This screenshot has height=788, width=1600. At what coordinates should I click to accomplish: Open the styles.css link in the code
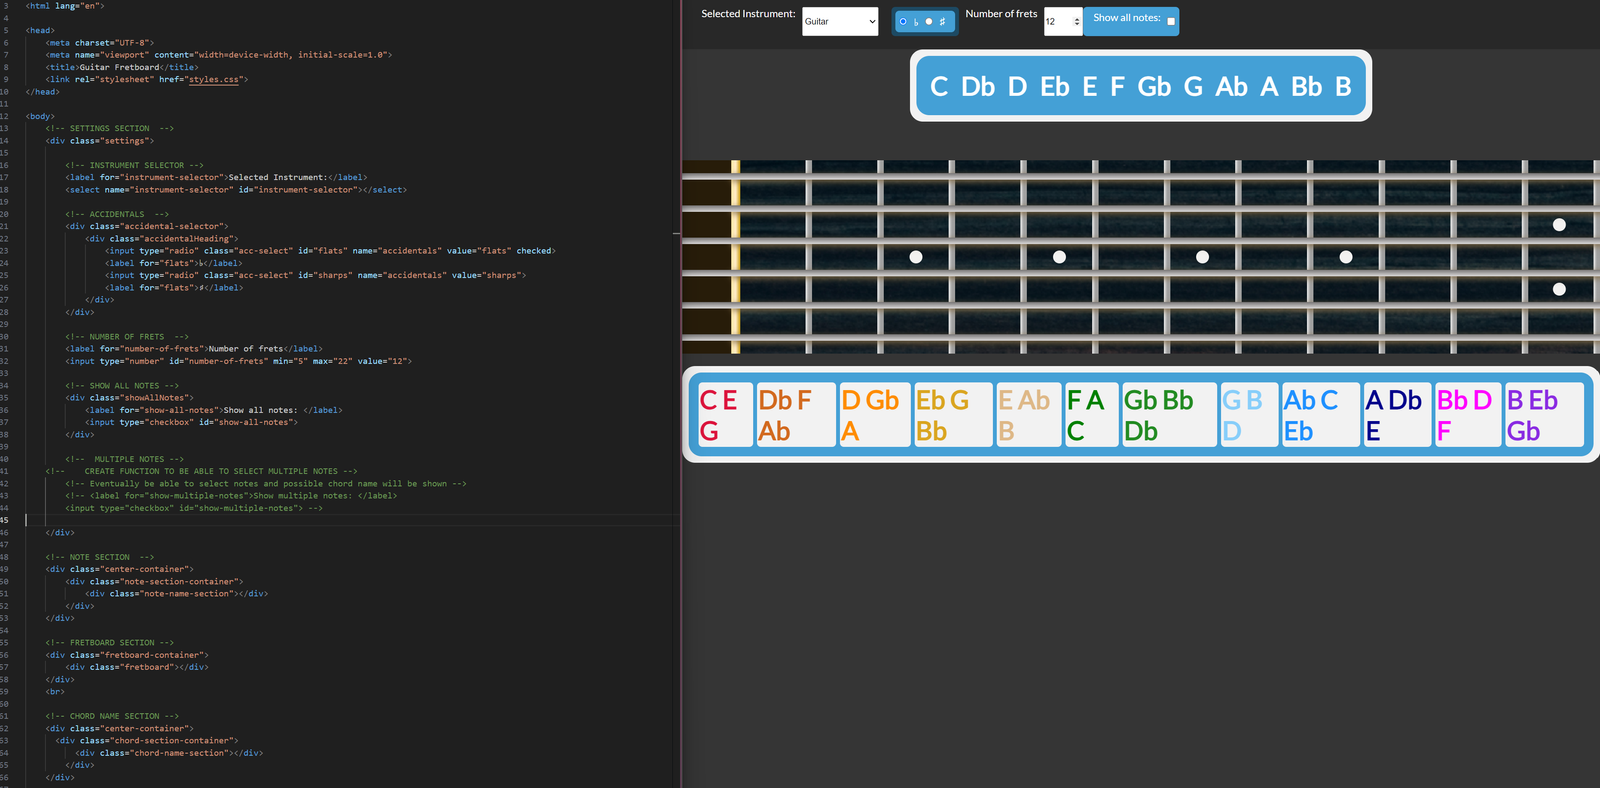[x=213, y=79]
